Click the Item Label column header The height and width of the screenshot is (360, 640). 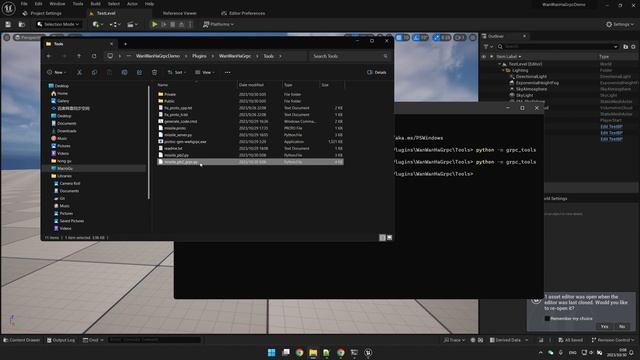509,57
